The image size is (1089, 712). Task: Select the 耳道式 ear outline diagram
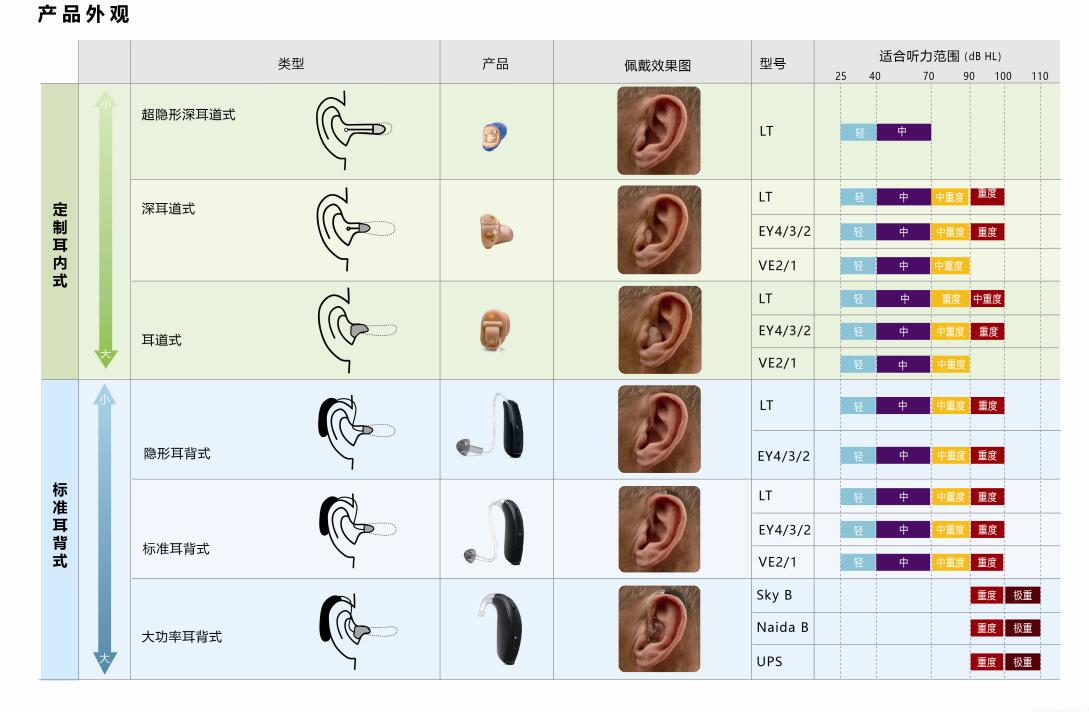pyautogui.click(x=356, y=329)
